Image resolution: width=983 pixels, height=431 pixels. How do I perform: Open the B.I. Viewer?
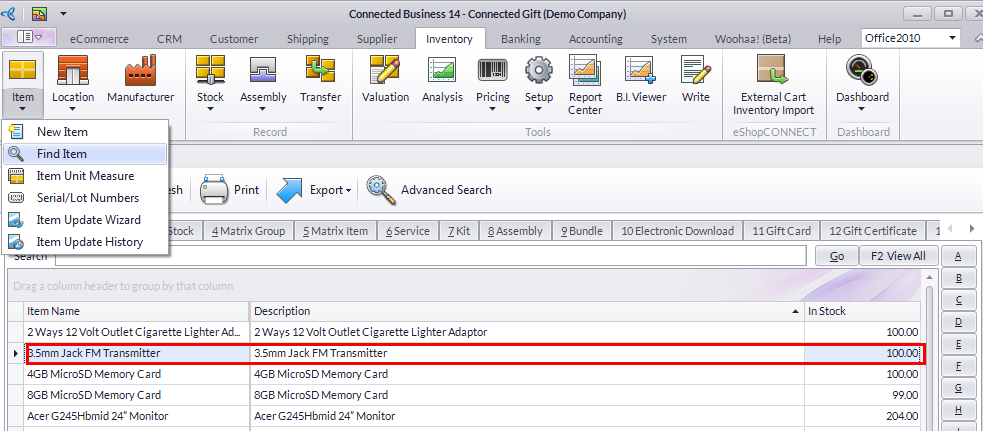point(640,79)
